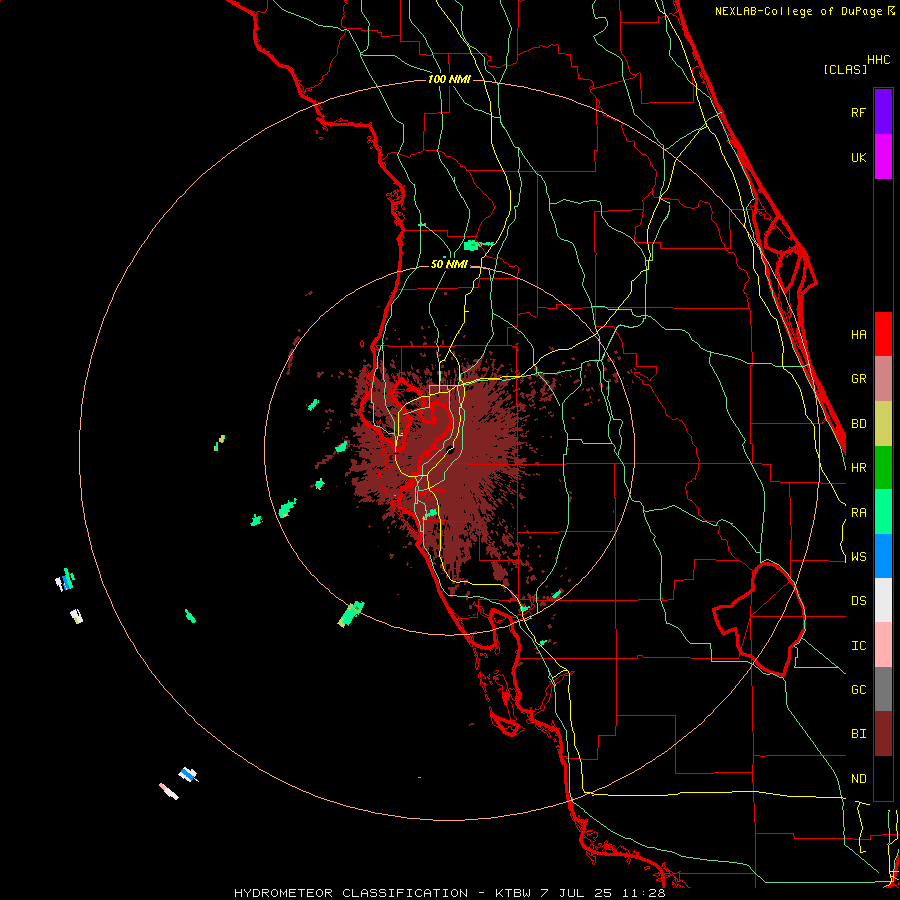This screenshot has width=900, height=900.
Task: Select the BD legend label
Action: (x=858, y=424)
